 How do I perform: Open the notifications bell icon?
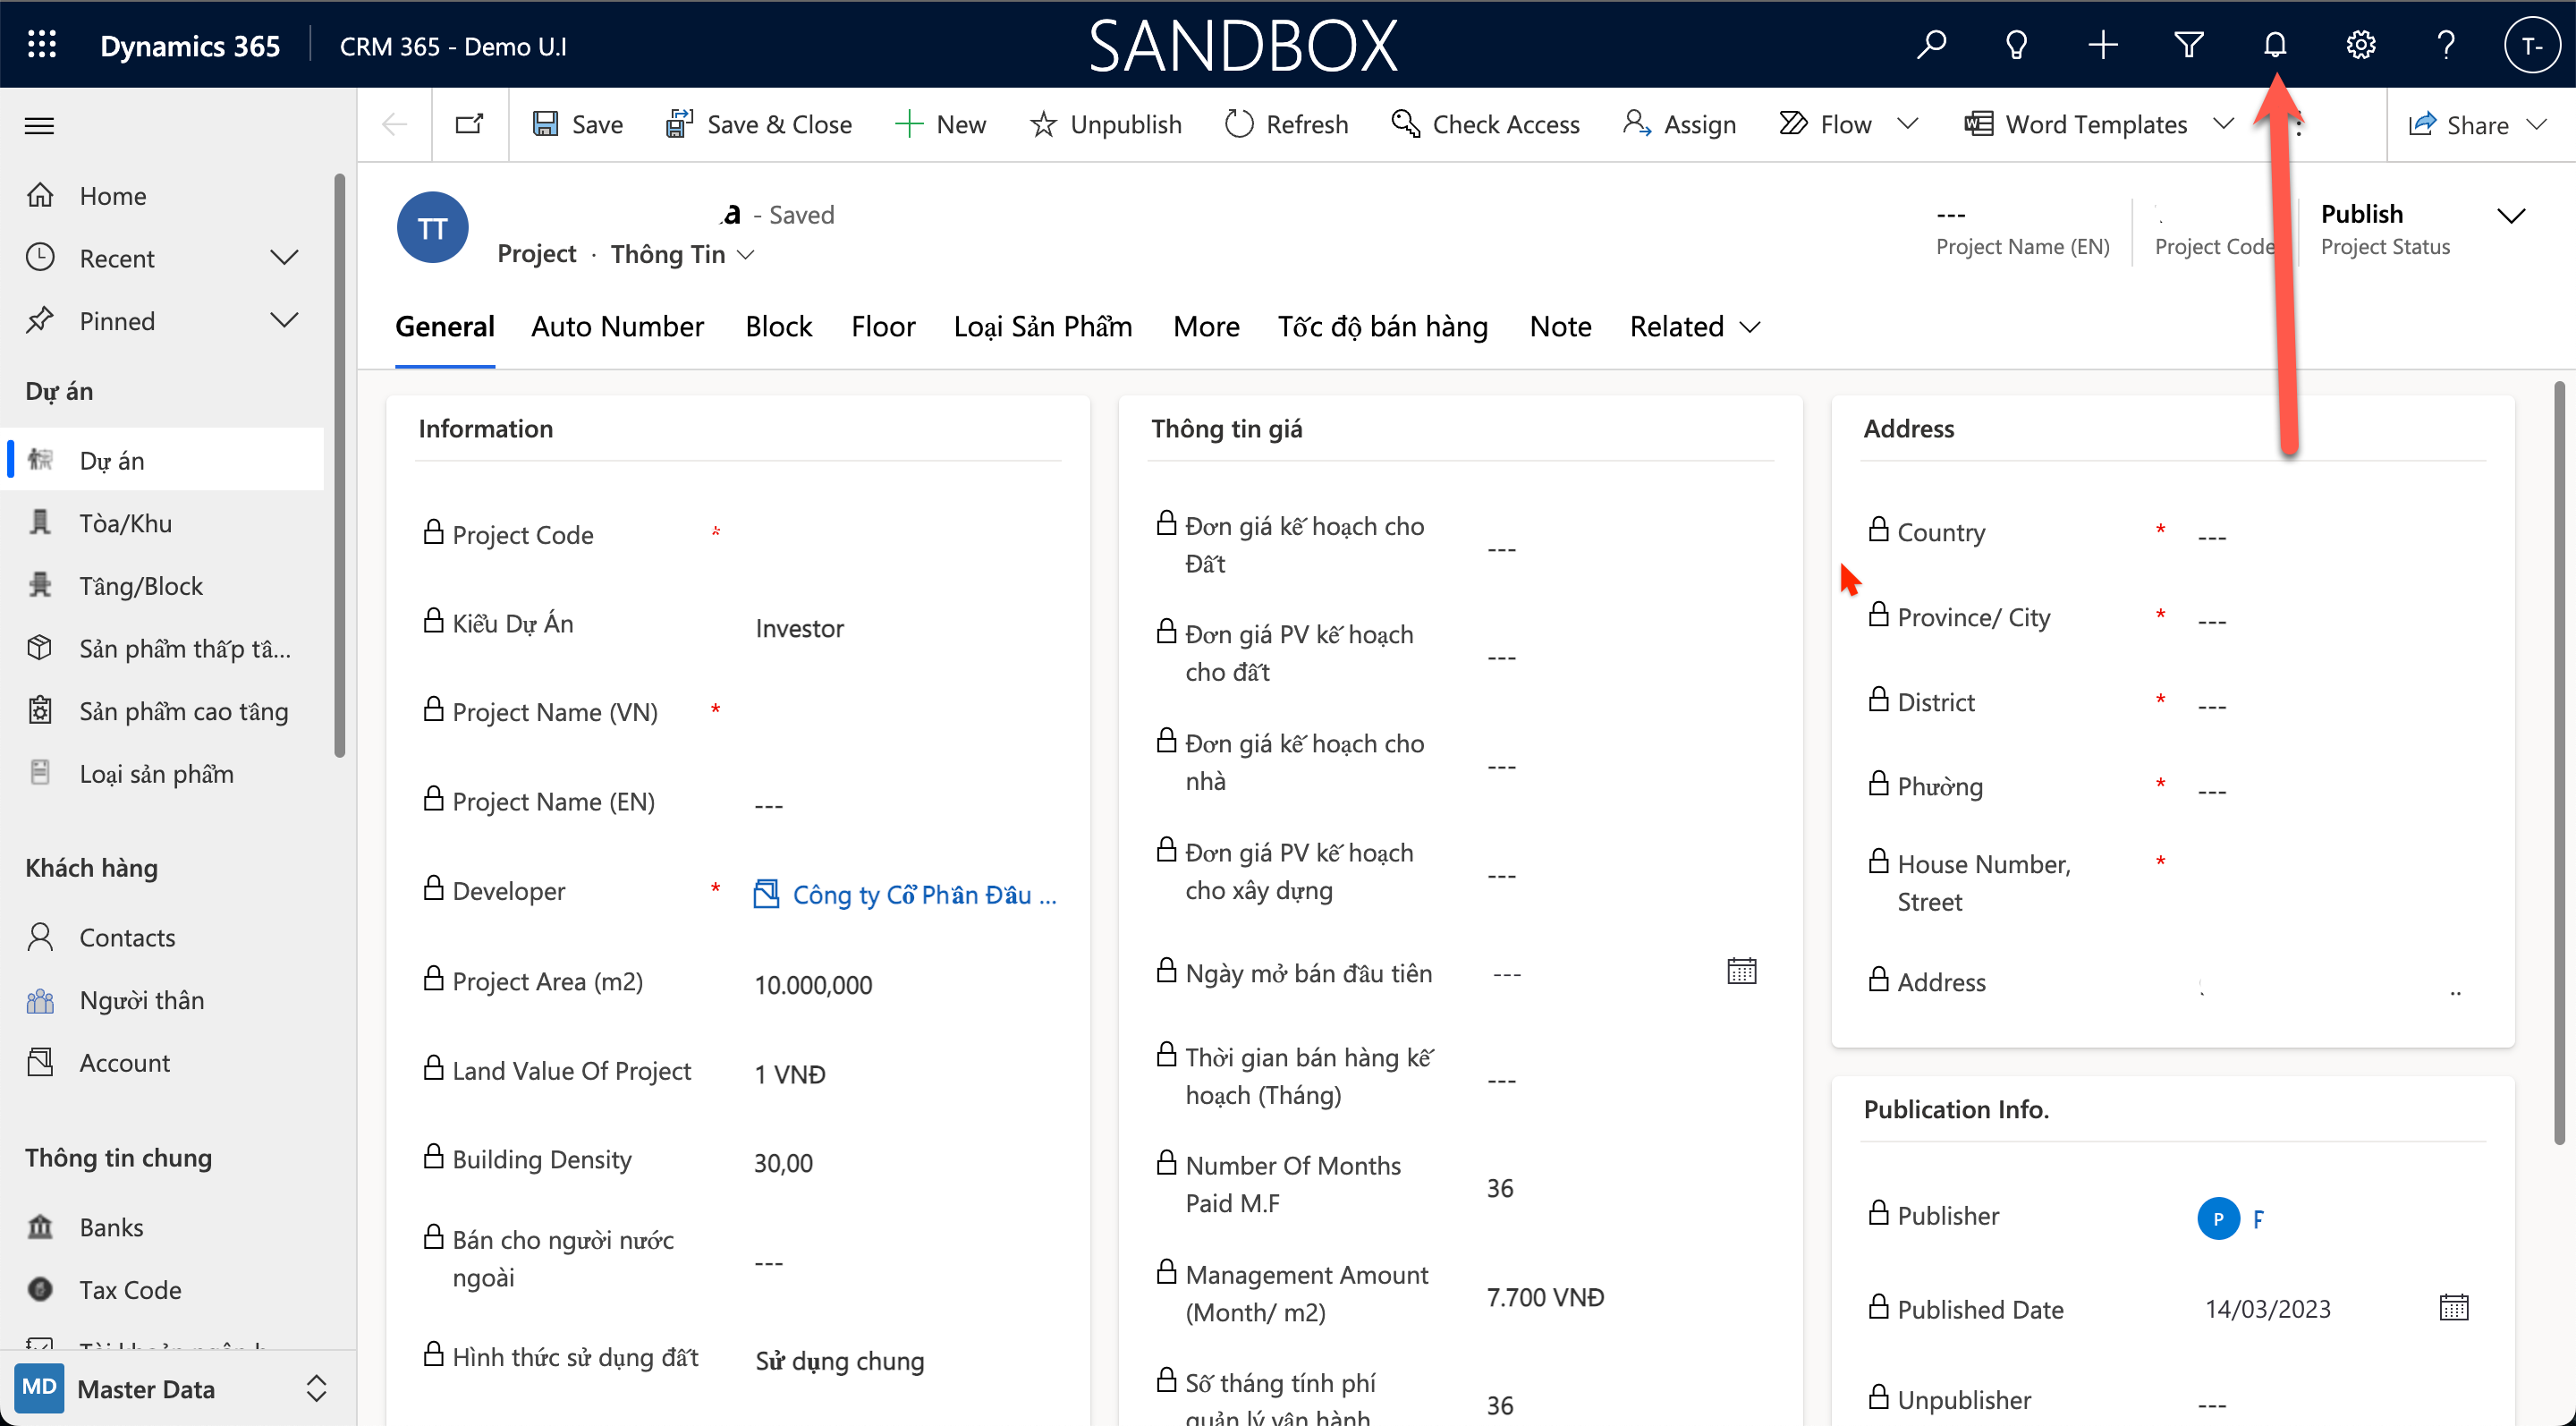point(2274,45)
